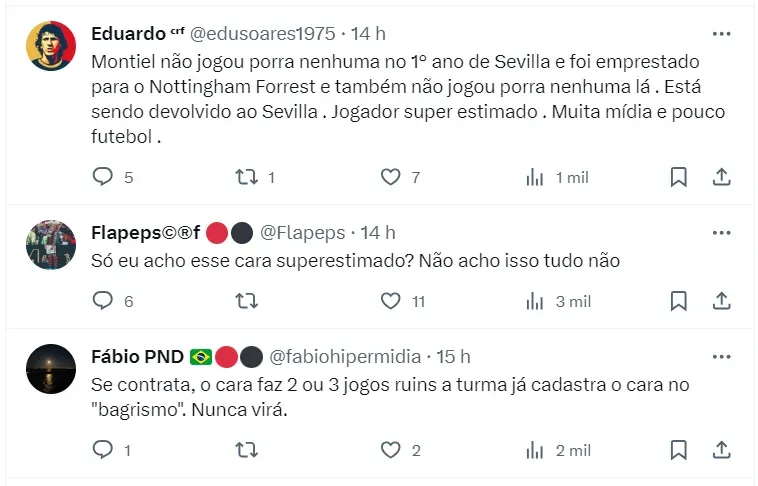Click Eduardo's profile avatar picture
The width and height of the screenshot is (758, 486).
tap(51, 46)
